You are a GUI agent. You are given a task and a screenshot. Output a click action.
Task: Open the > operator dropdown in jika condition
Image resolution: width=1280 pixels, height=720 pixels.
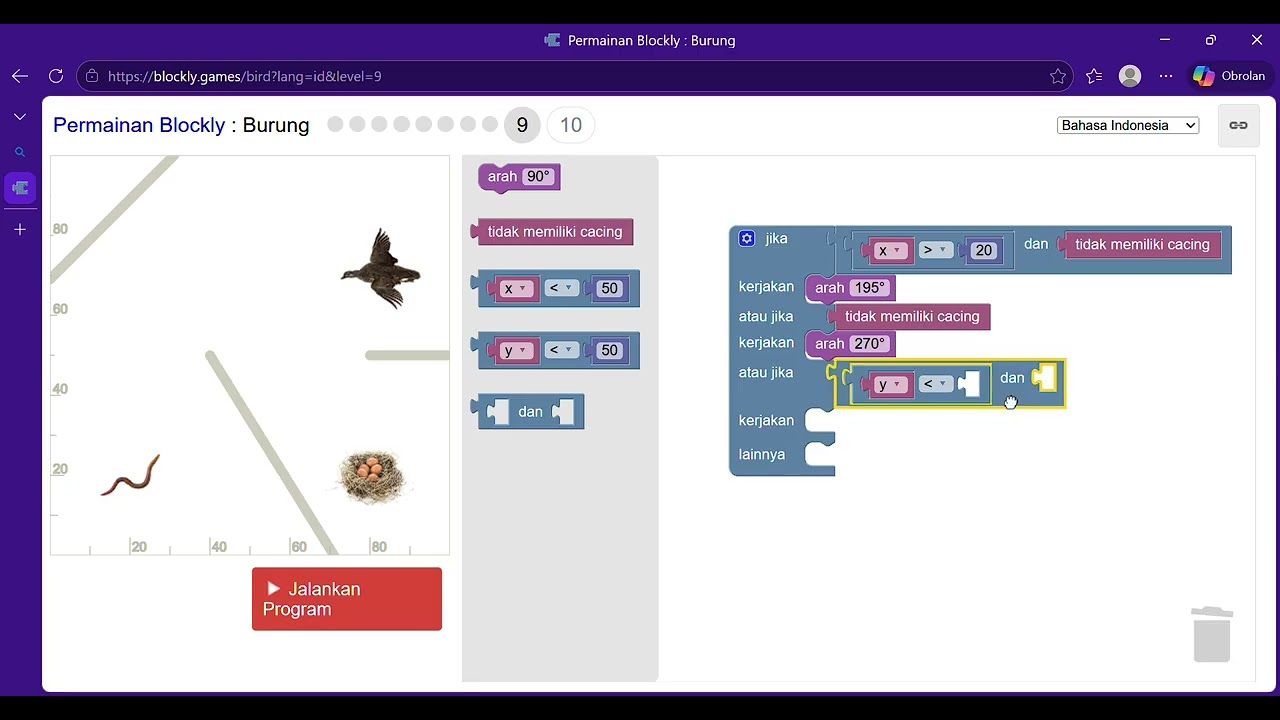[x=935, y=250]
